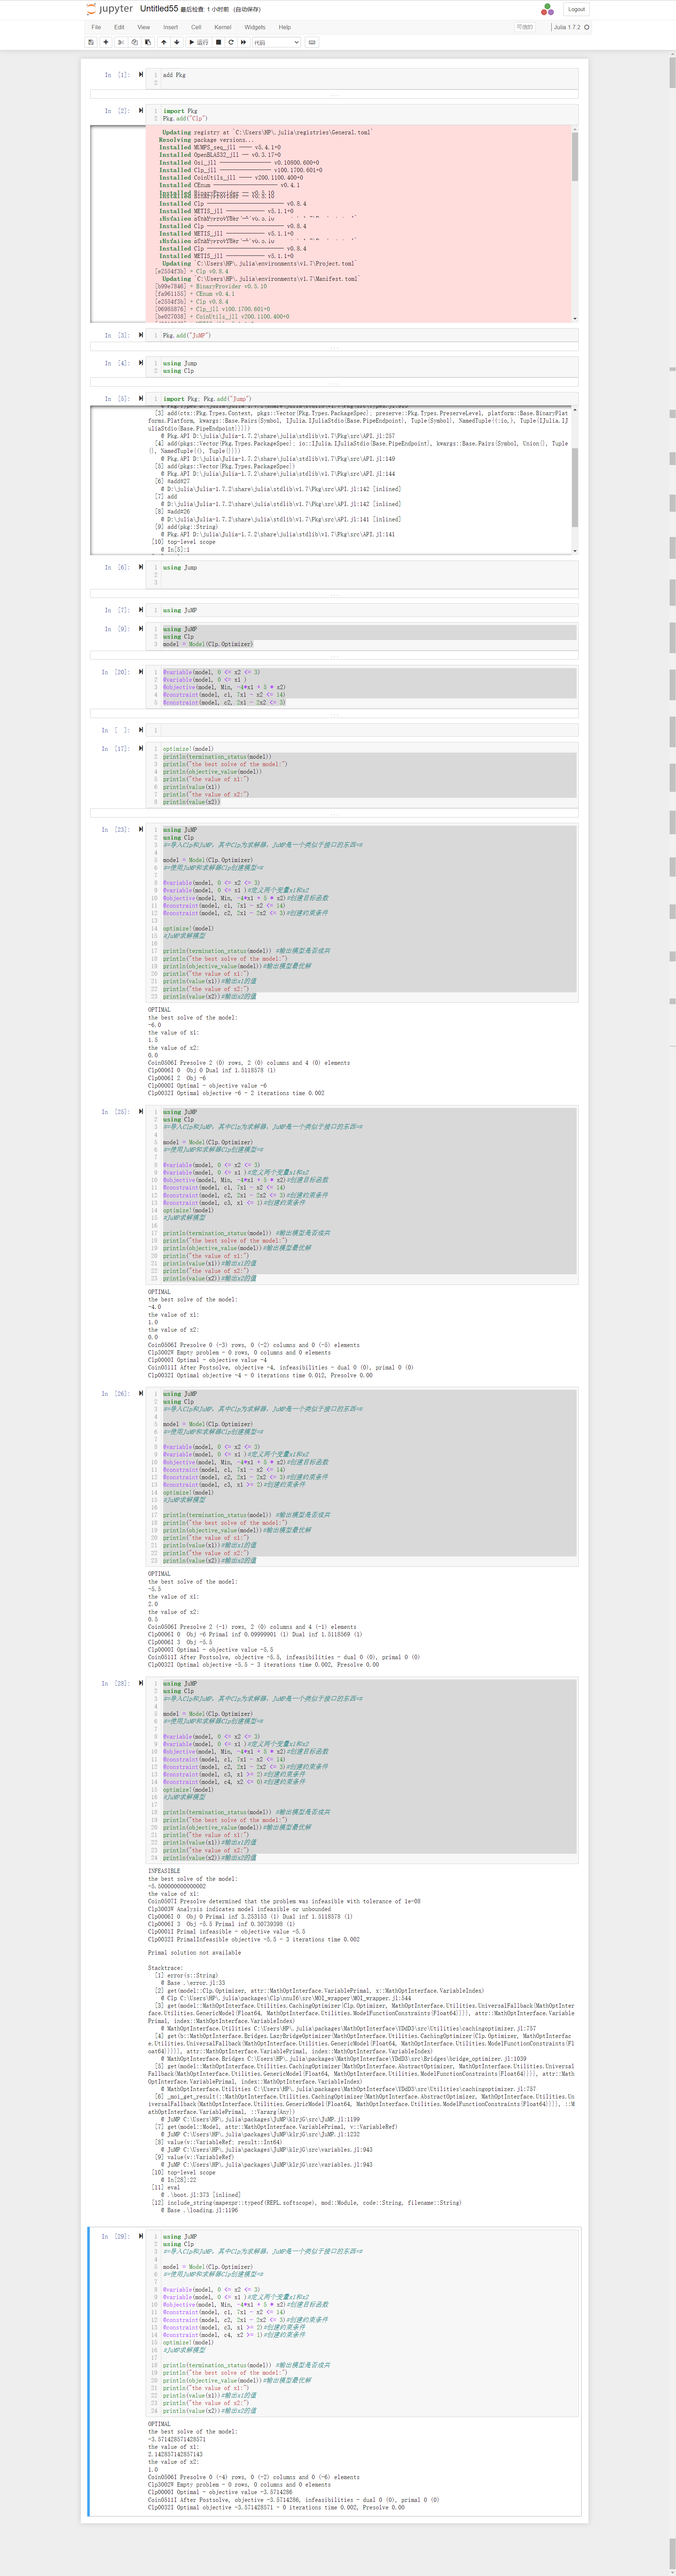
Task: Paste cells below using the toolbar icon
Action: tap(148, 42)
